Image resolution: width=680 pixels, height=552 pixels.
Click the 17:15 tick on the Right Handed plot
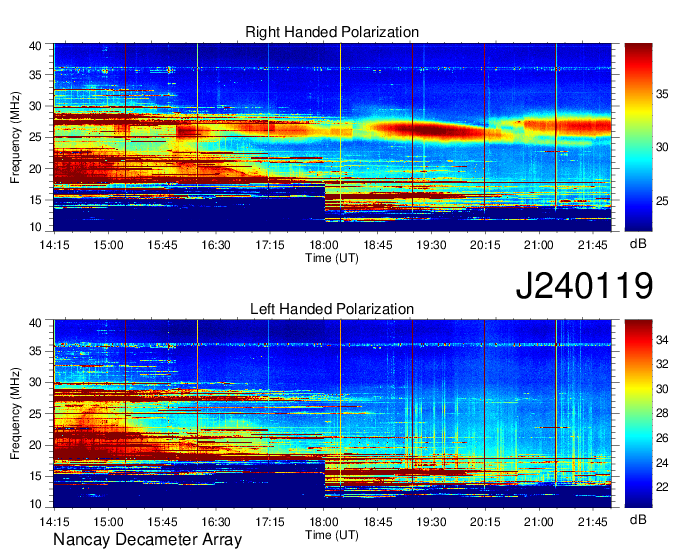(270, 245)
